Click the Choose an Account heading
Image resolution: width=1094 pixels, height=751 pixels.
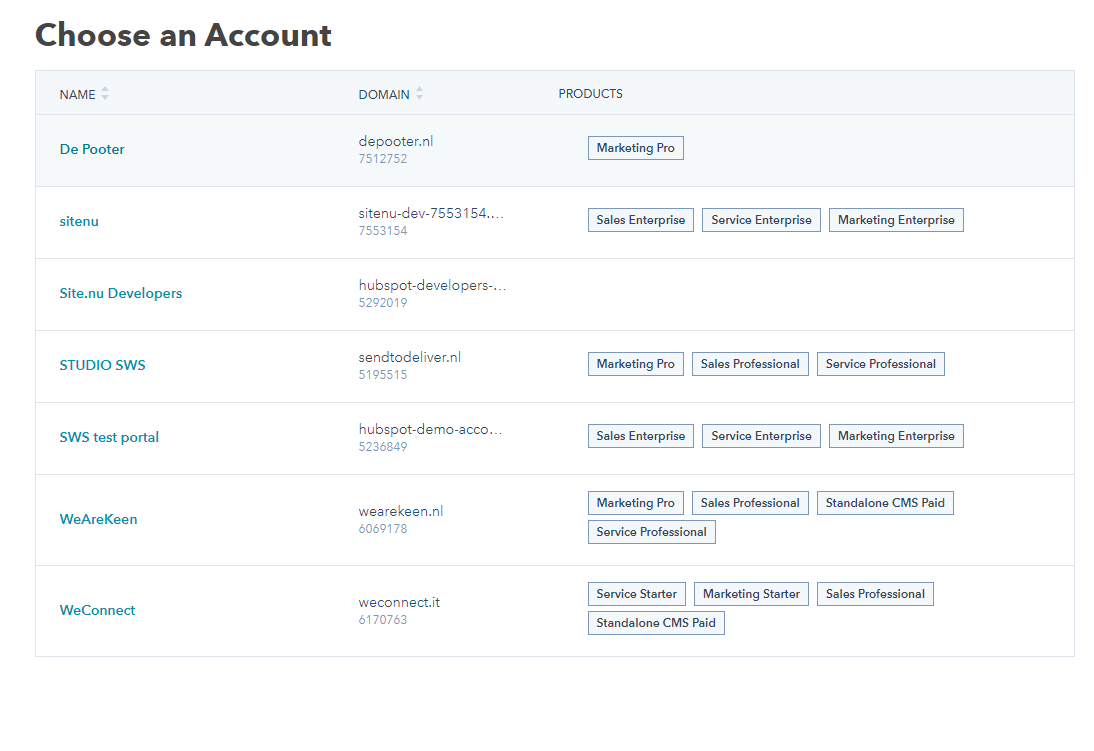183,35
